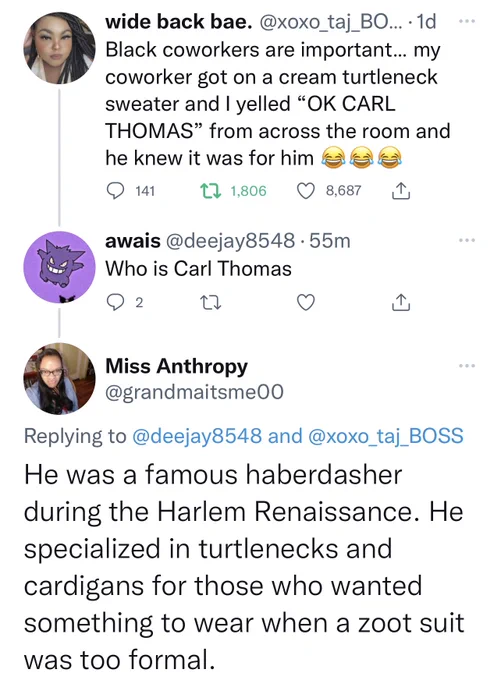Open the @deejay8548 mention in replying-to line
This screenshot has width=501, height=680.
196,436
